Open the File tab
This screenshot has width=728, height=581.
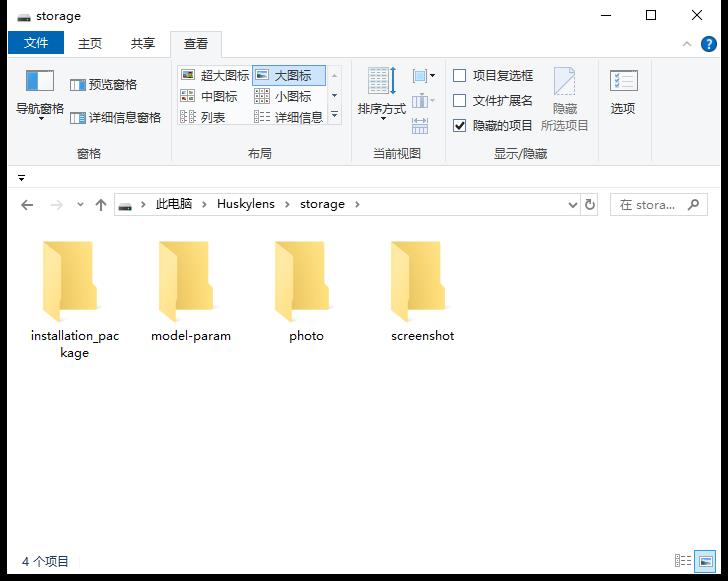(x=36, y=43)
